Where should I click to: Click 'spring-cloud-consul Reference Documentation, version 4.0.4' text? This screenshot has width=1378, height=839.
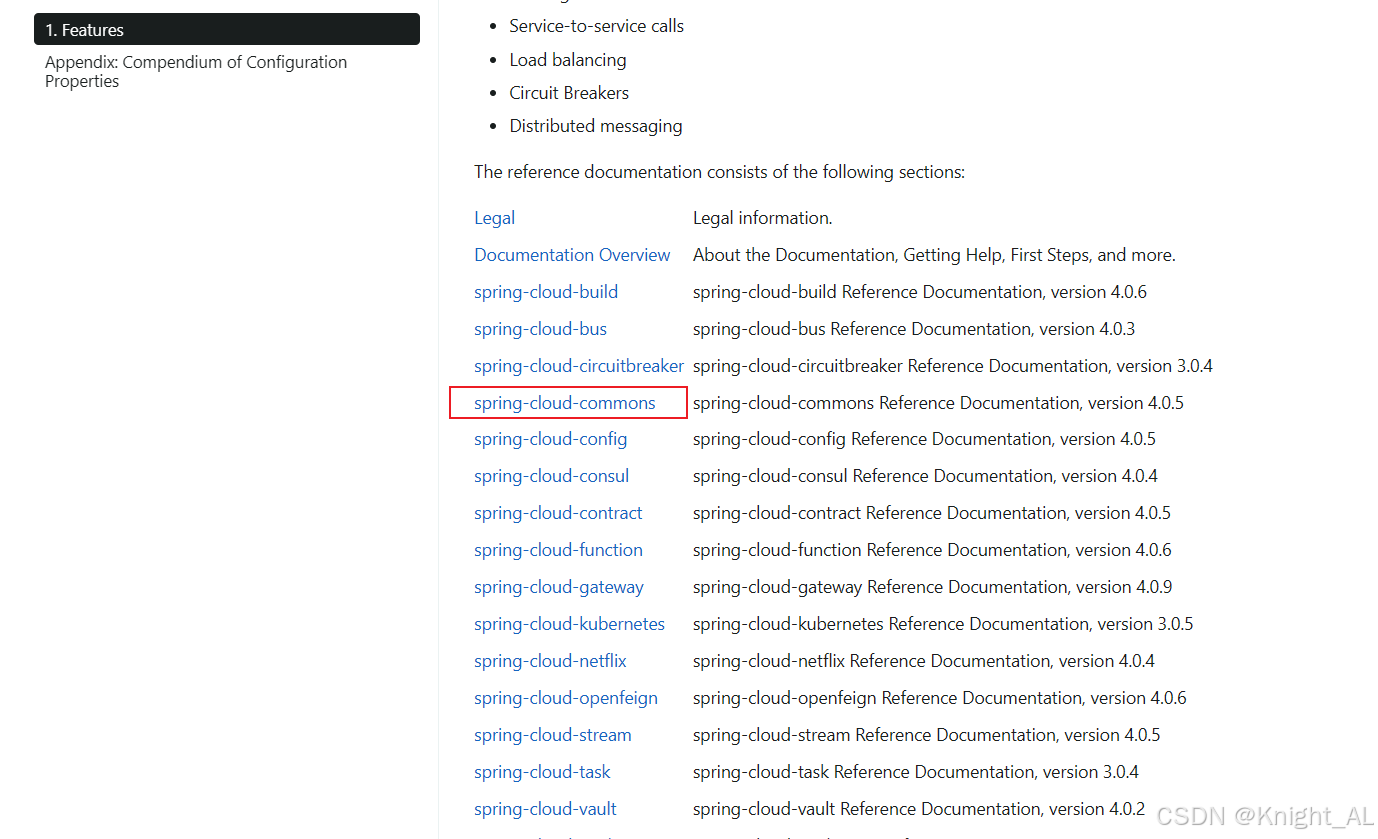(925, 476)
